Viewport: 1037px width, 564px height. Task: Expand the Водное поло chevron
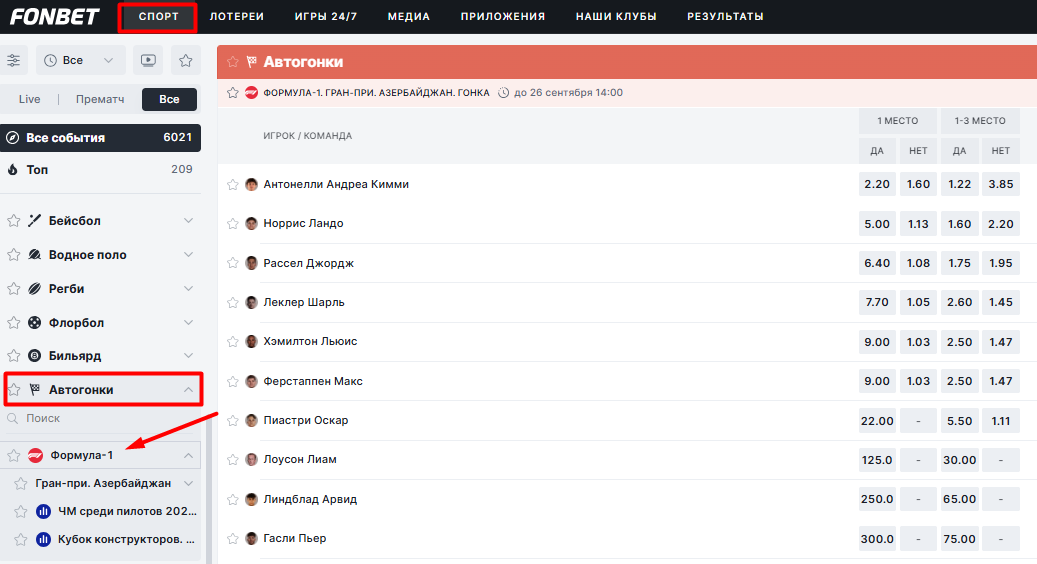pos(188,255)
